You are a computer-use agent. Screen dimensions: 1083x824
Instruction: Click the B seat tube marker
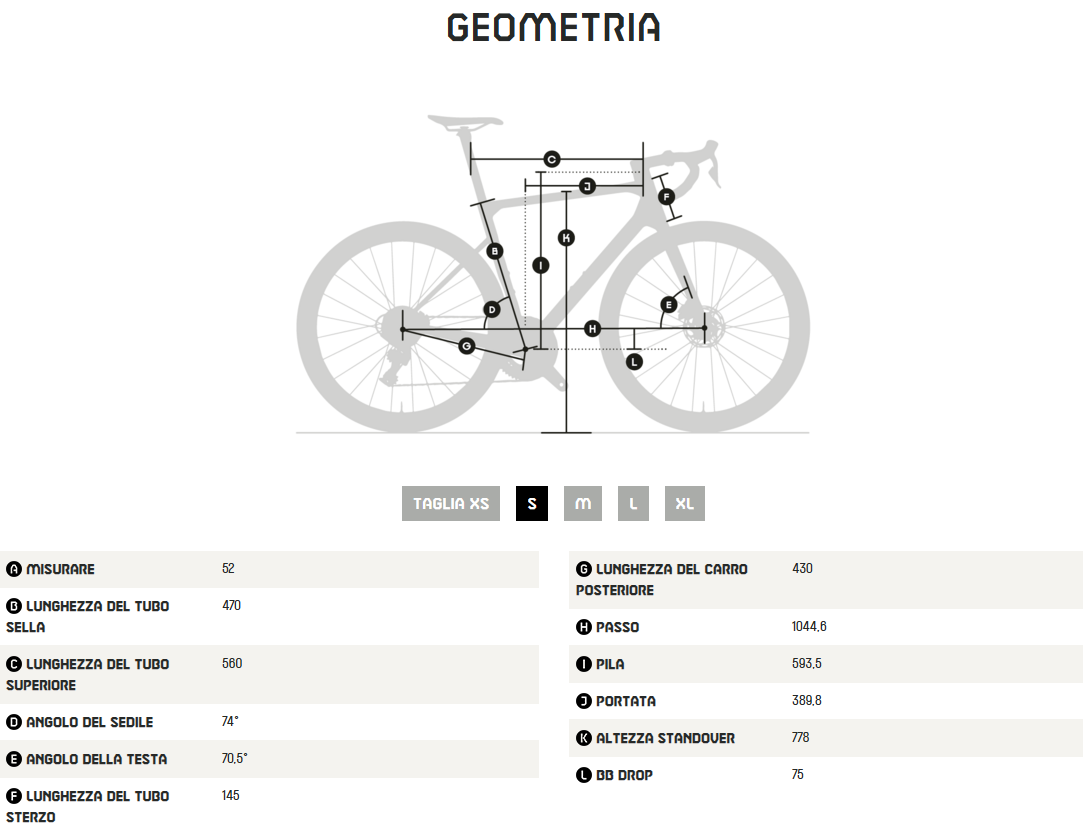494,251
